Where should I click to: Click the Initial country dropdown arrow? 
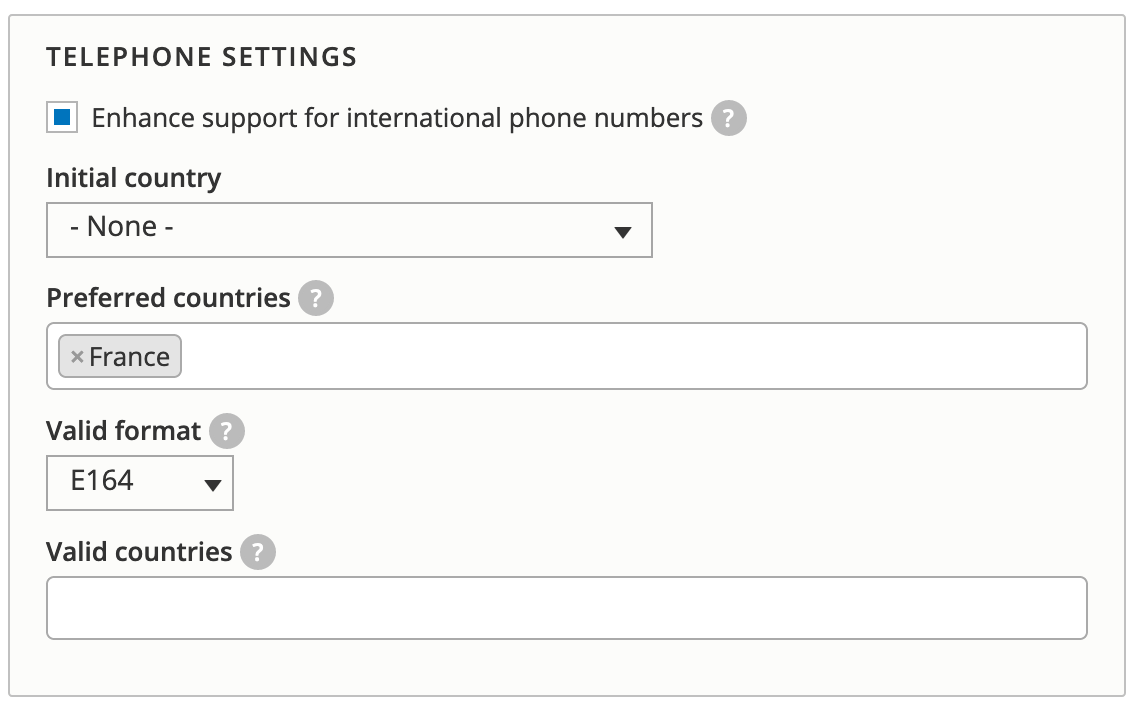coord(623,230)
